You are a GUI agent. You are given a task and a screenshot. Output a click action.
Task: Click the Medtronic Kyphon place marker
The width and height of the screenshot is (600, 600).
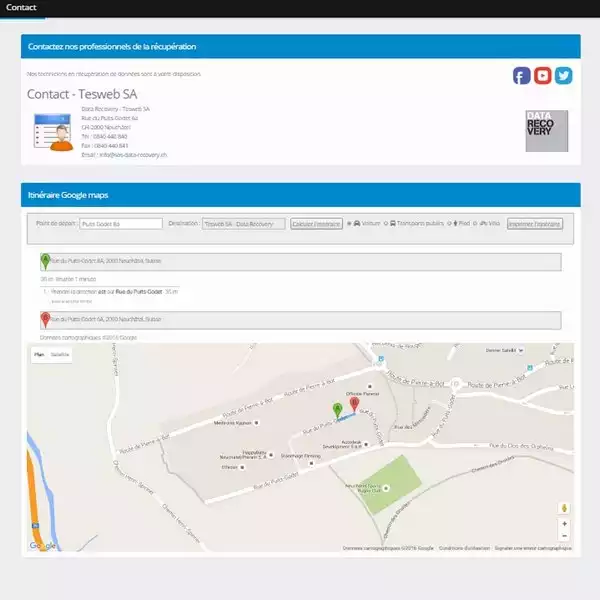click(x=256, y=423)
